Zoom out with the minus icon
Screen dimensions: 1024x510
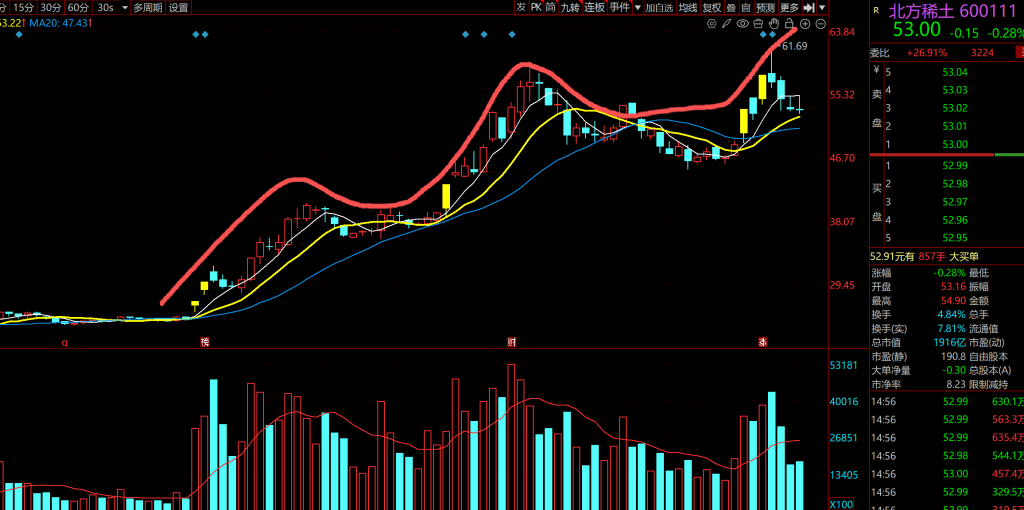click(x=821, y=23)
